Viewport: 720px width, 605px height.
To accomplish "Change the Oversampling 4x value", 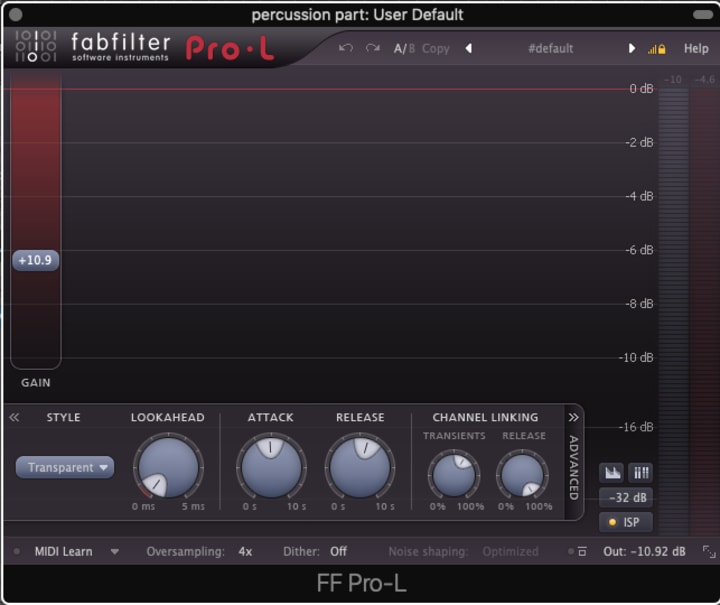I will click(245, 551).
